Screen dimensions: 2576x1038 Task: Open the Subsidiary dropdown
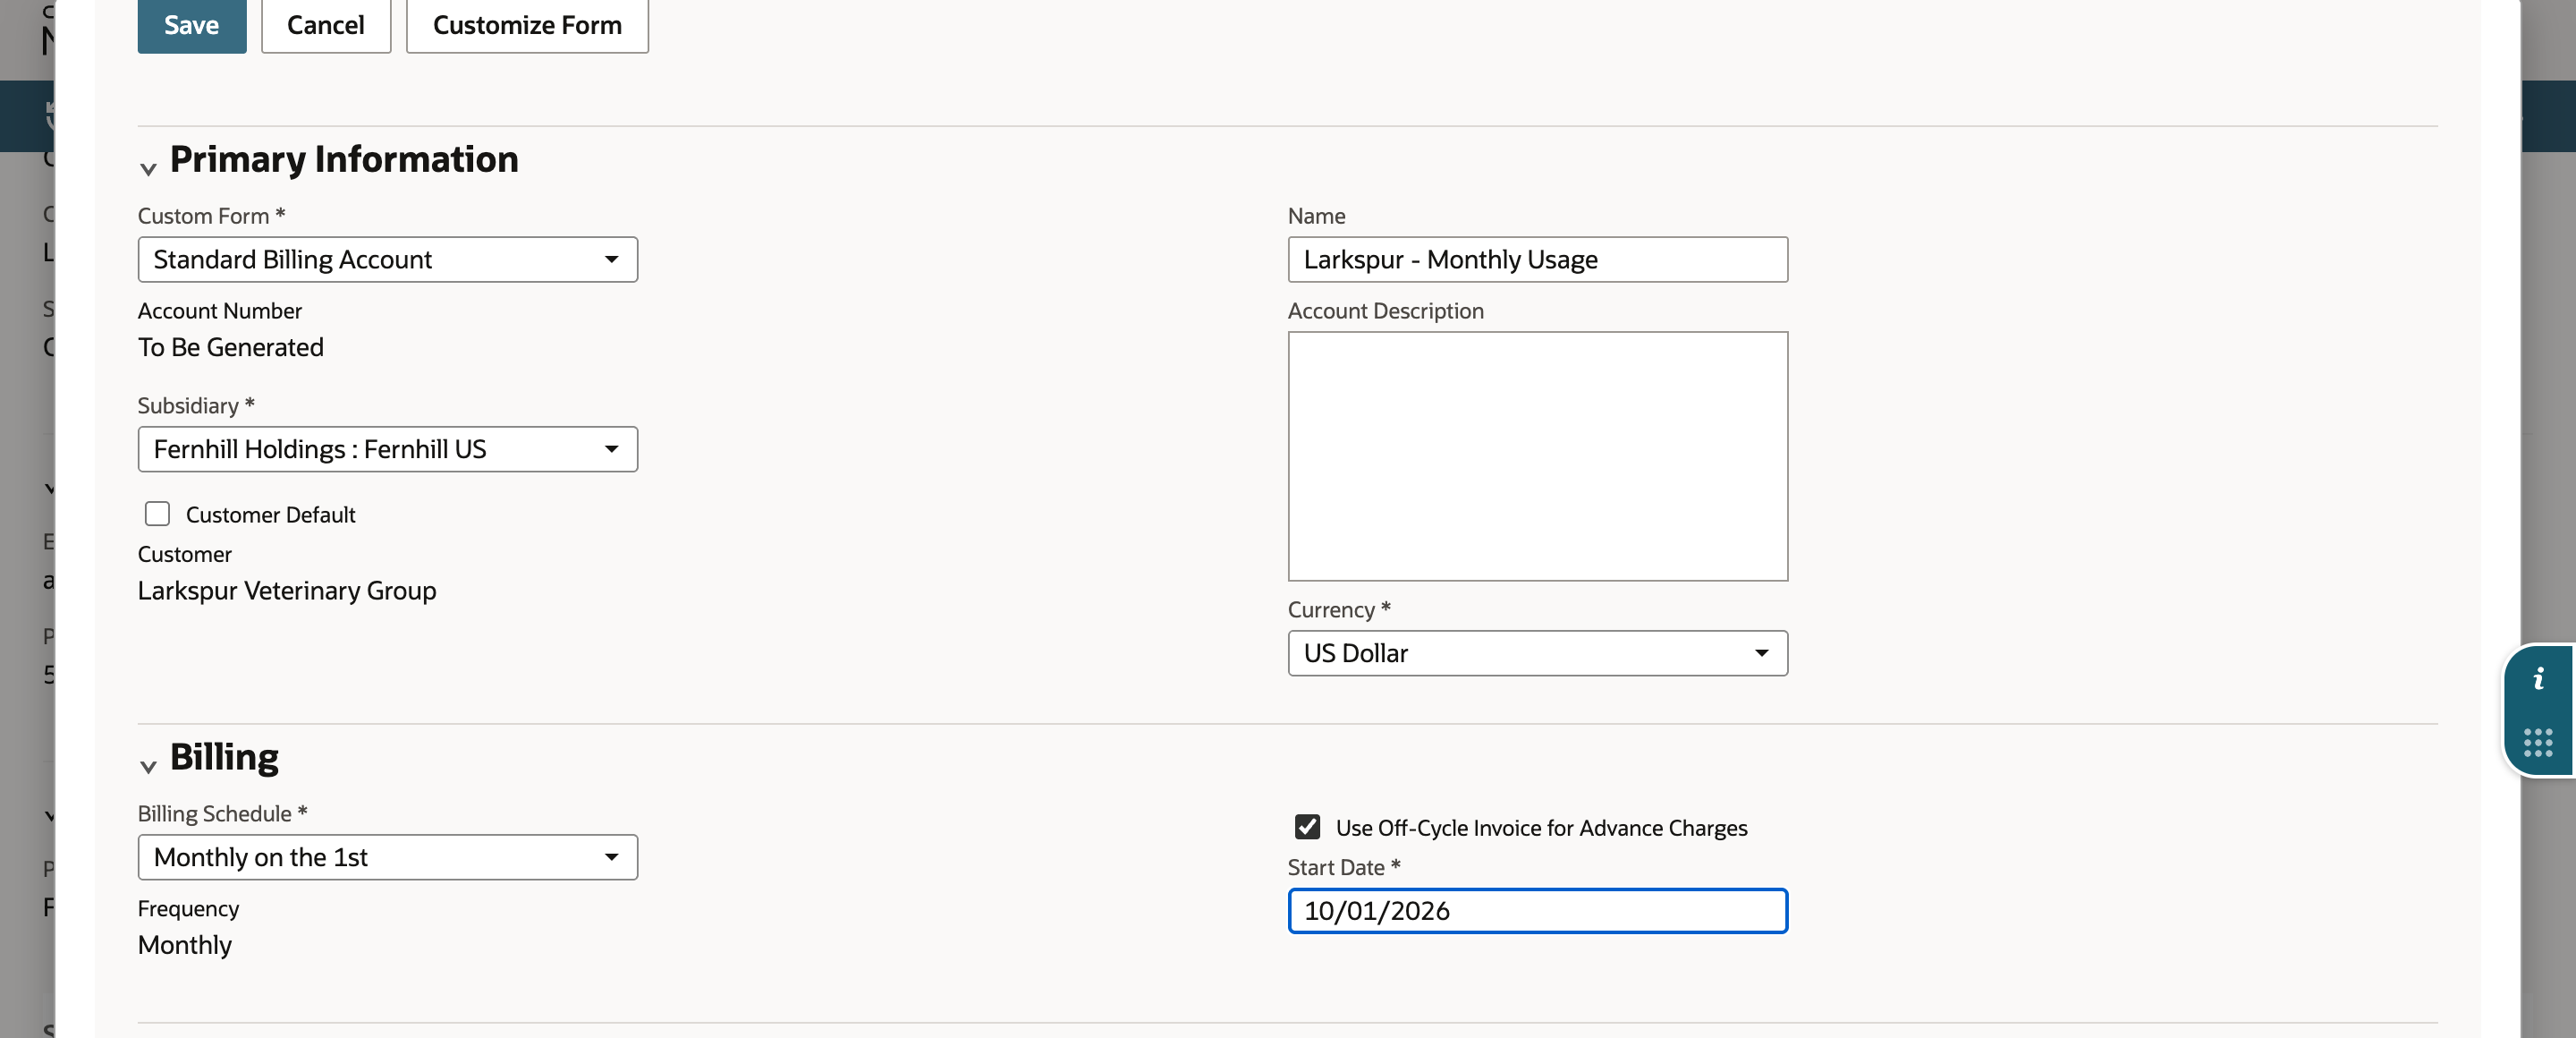click(388, 449)
